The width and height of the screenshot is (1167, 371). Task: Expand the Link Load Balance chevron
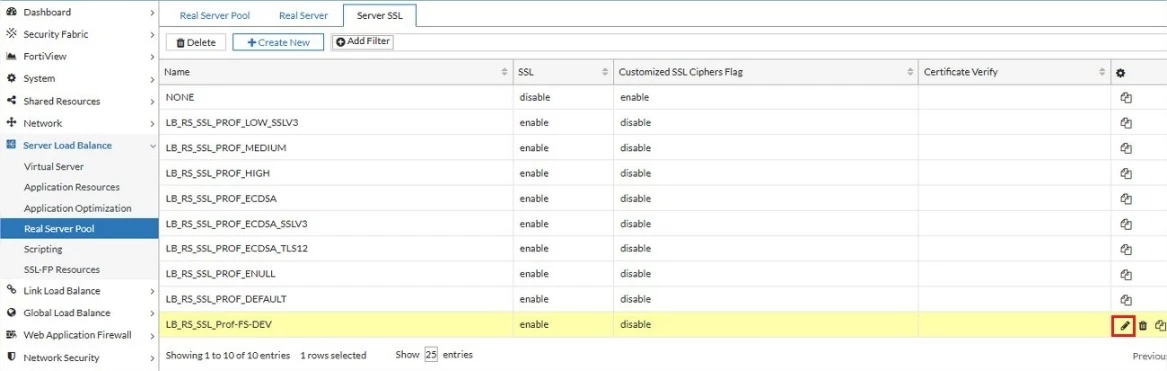pos(152,291)
